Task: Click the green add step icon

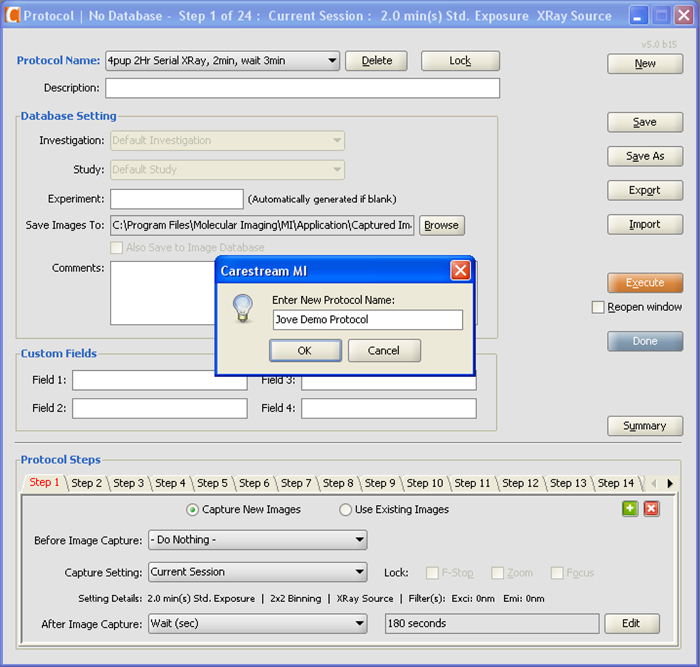Action: tap(630, 509)
